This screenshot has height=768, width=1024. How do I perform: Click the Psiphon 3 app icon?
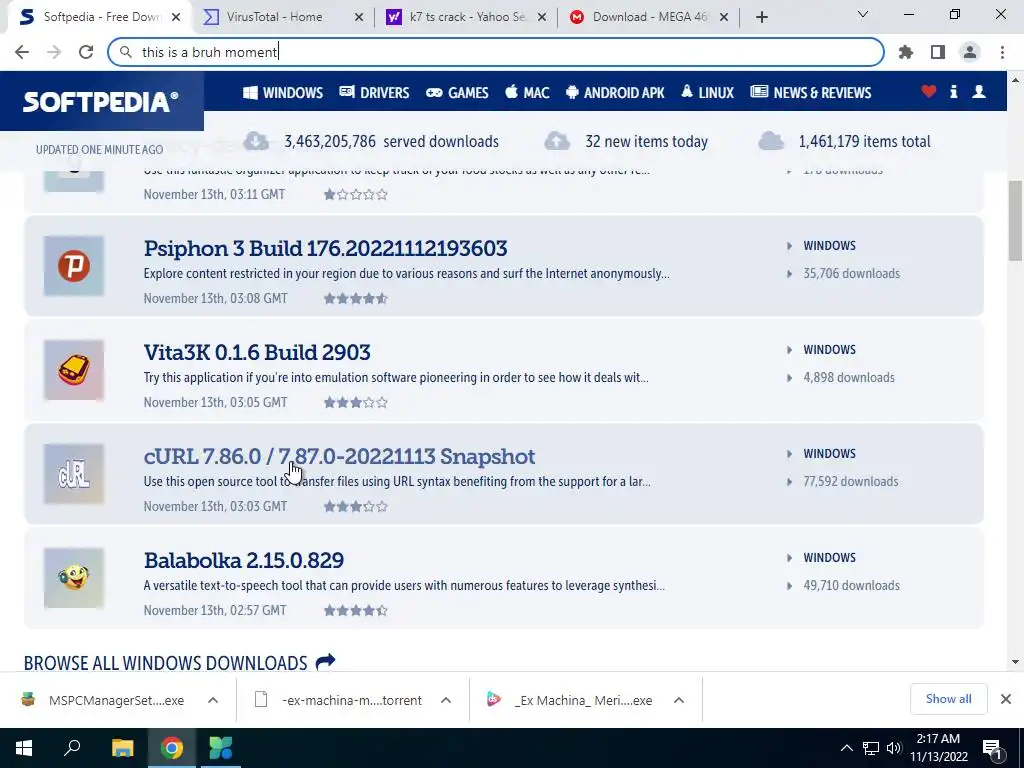coord(74,266)
